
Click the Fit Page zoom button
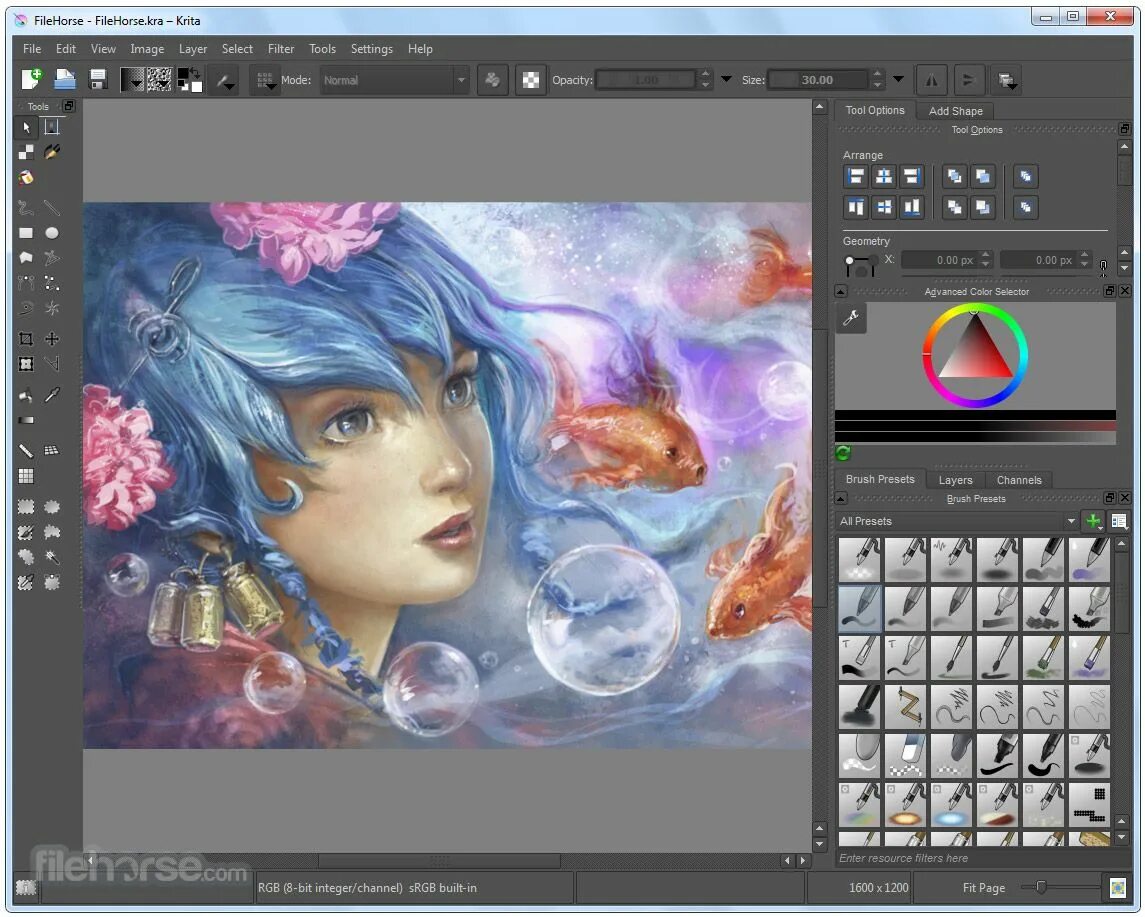[984, 887]
